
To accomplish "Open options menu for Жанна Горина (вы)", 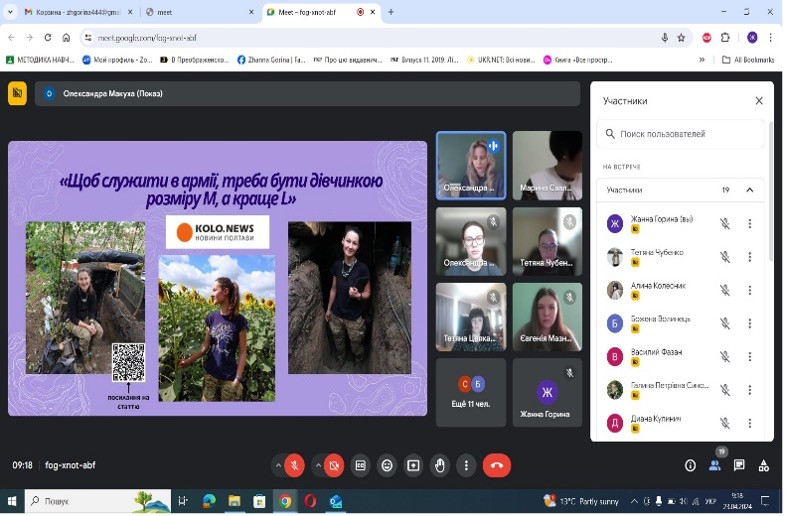I will pos(750,224).
